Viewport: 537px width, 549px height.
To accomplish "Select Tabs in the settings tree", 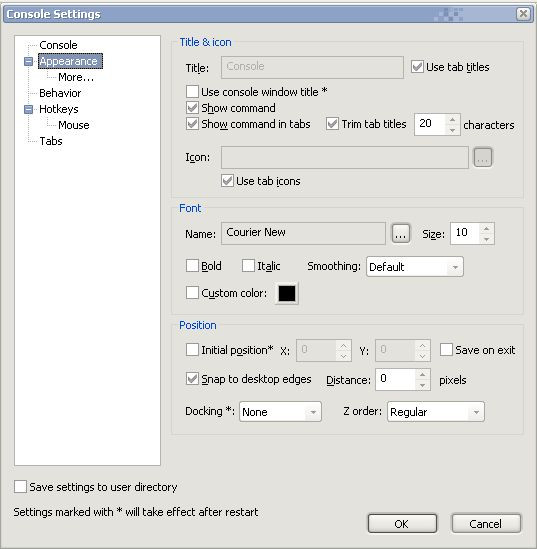I will (x=51, y=141).
